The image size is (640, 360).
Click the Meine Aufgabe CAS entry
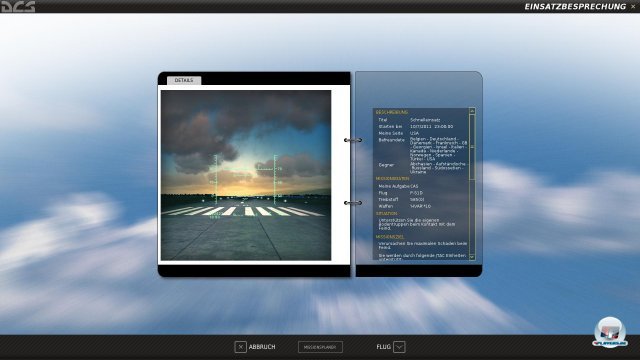point(398,186)
